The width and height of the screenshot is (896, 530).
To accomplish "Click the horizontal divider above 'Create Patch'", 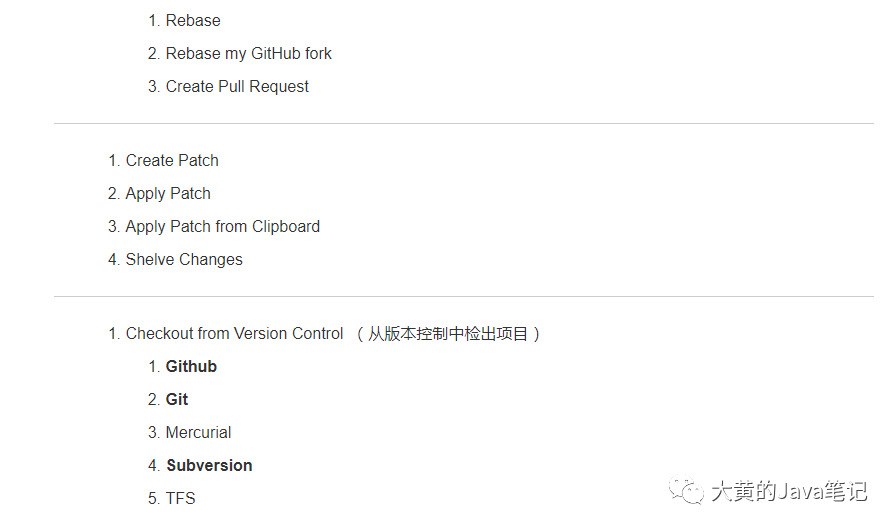I will click(464, 124).
